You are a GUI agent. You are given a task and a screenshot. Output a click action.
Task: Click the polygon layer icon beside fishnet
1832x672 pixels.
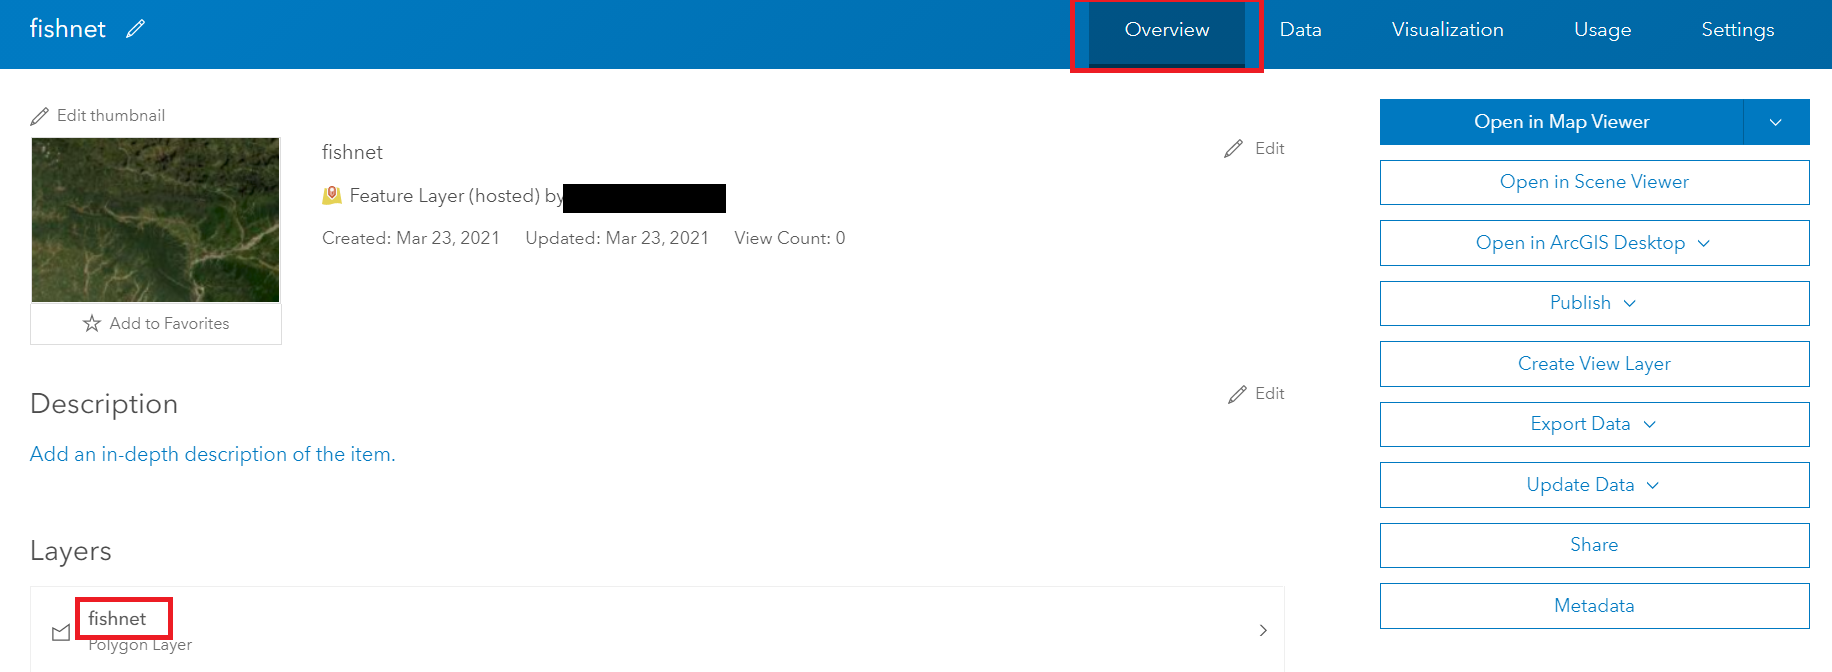(x=61, y=632)
